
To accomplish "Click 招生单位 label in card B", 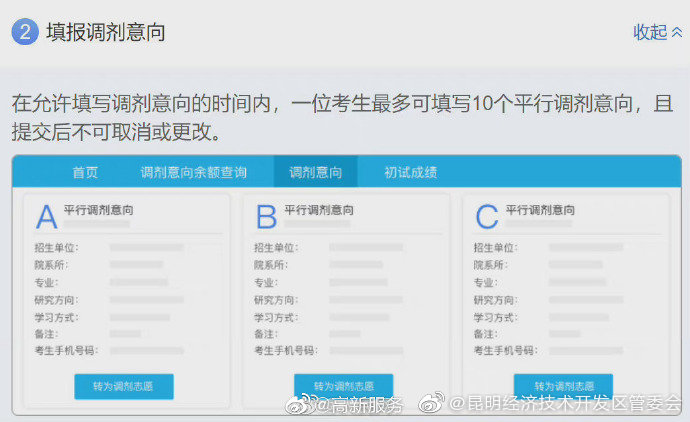I will [276, 248].
